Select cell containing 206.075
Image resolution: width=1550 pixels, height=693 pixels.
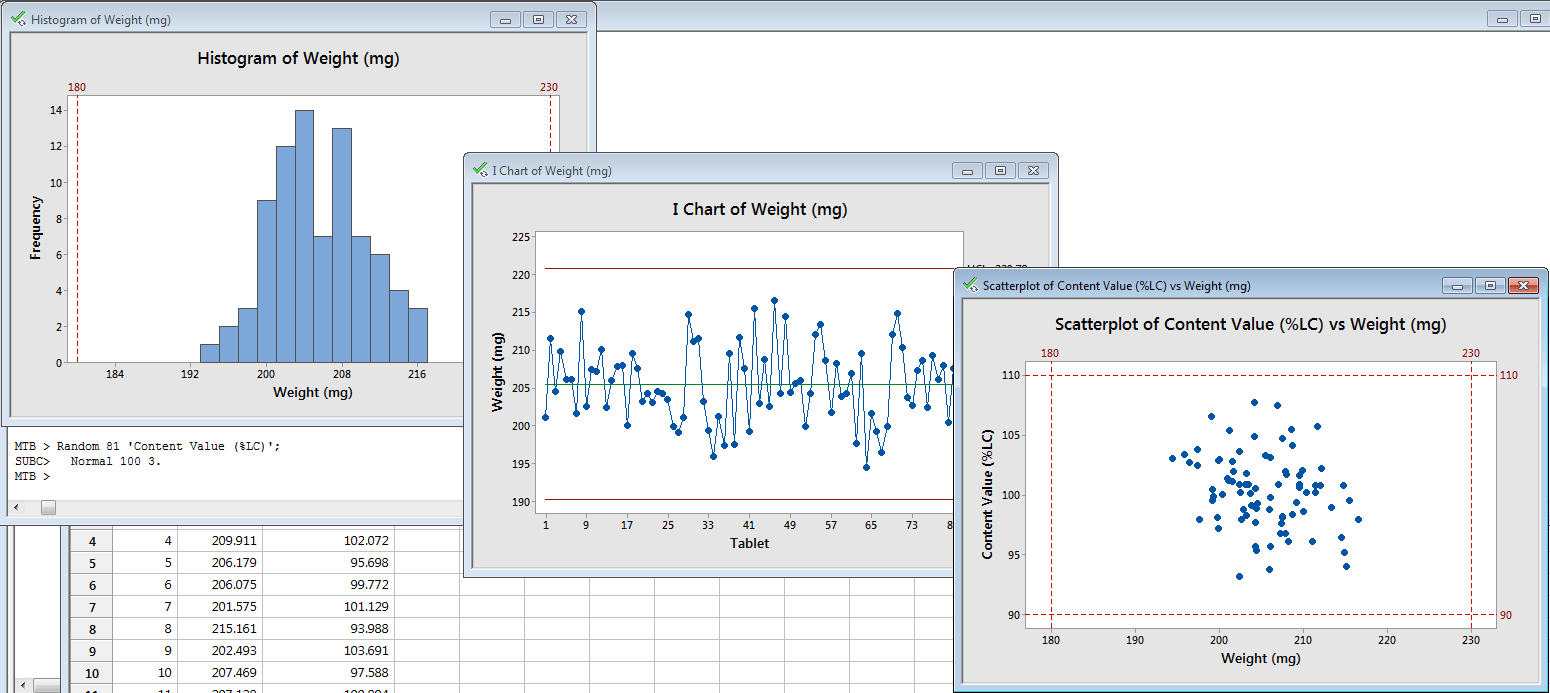click(x=220, y=585)
